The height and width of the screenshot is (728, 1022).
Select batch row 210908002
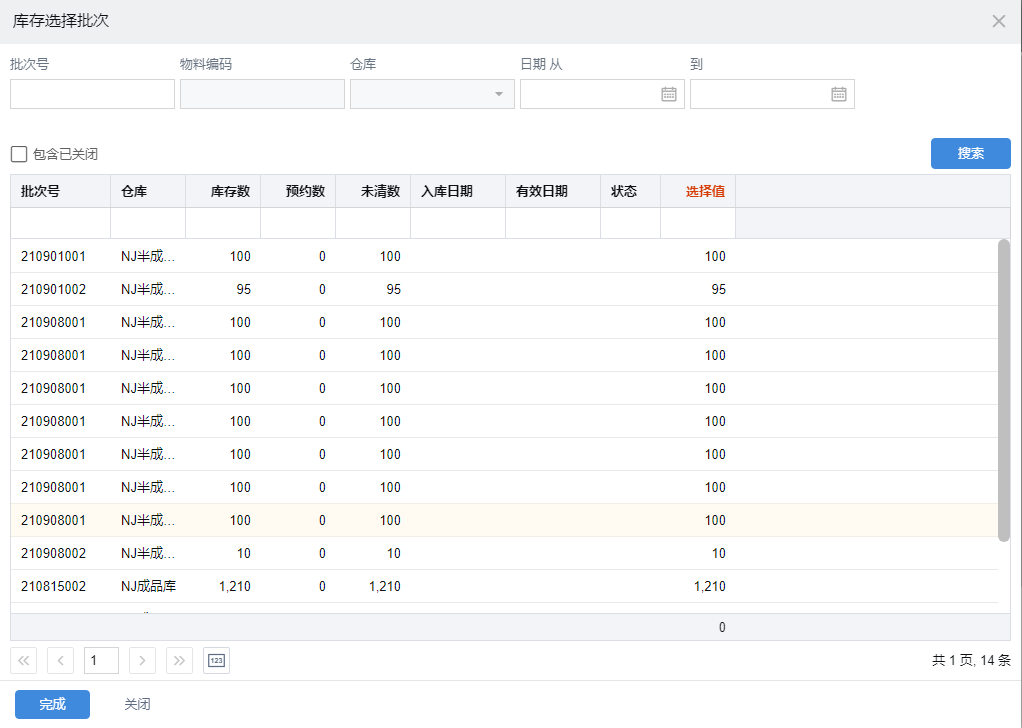(504, 553)
